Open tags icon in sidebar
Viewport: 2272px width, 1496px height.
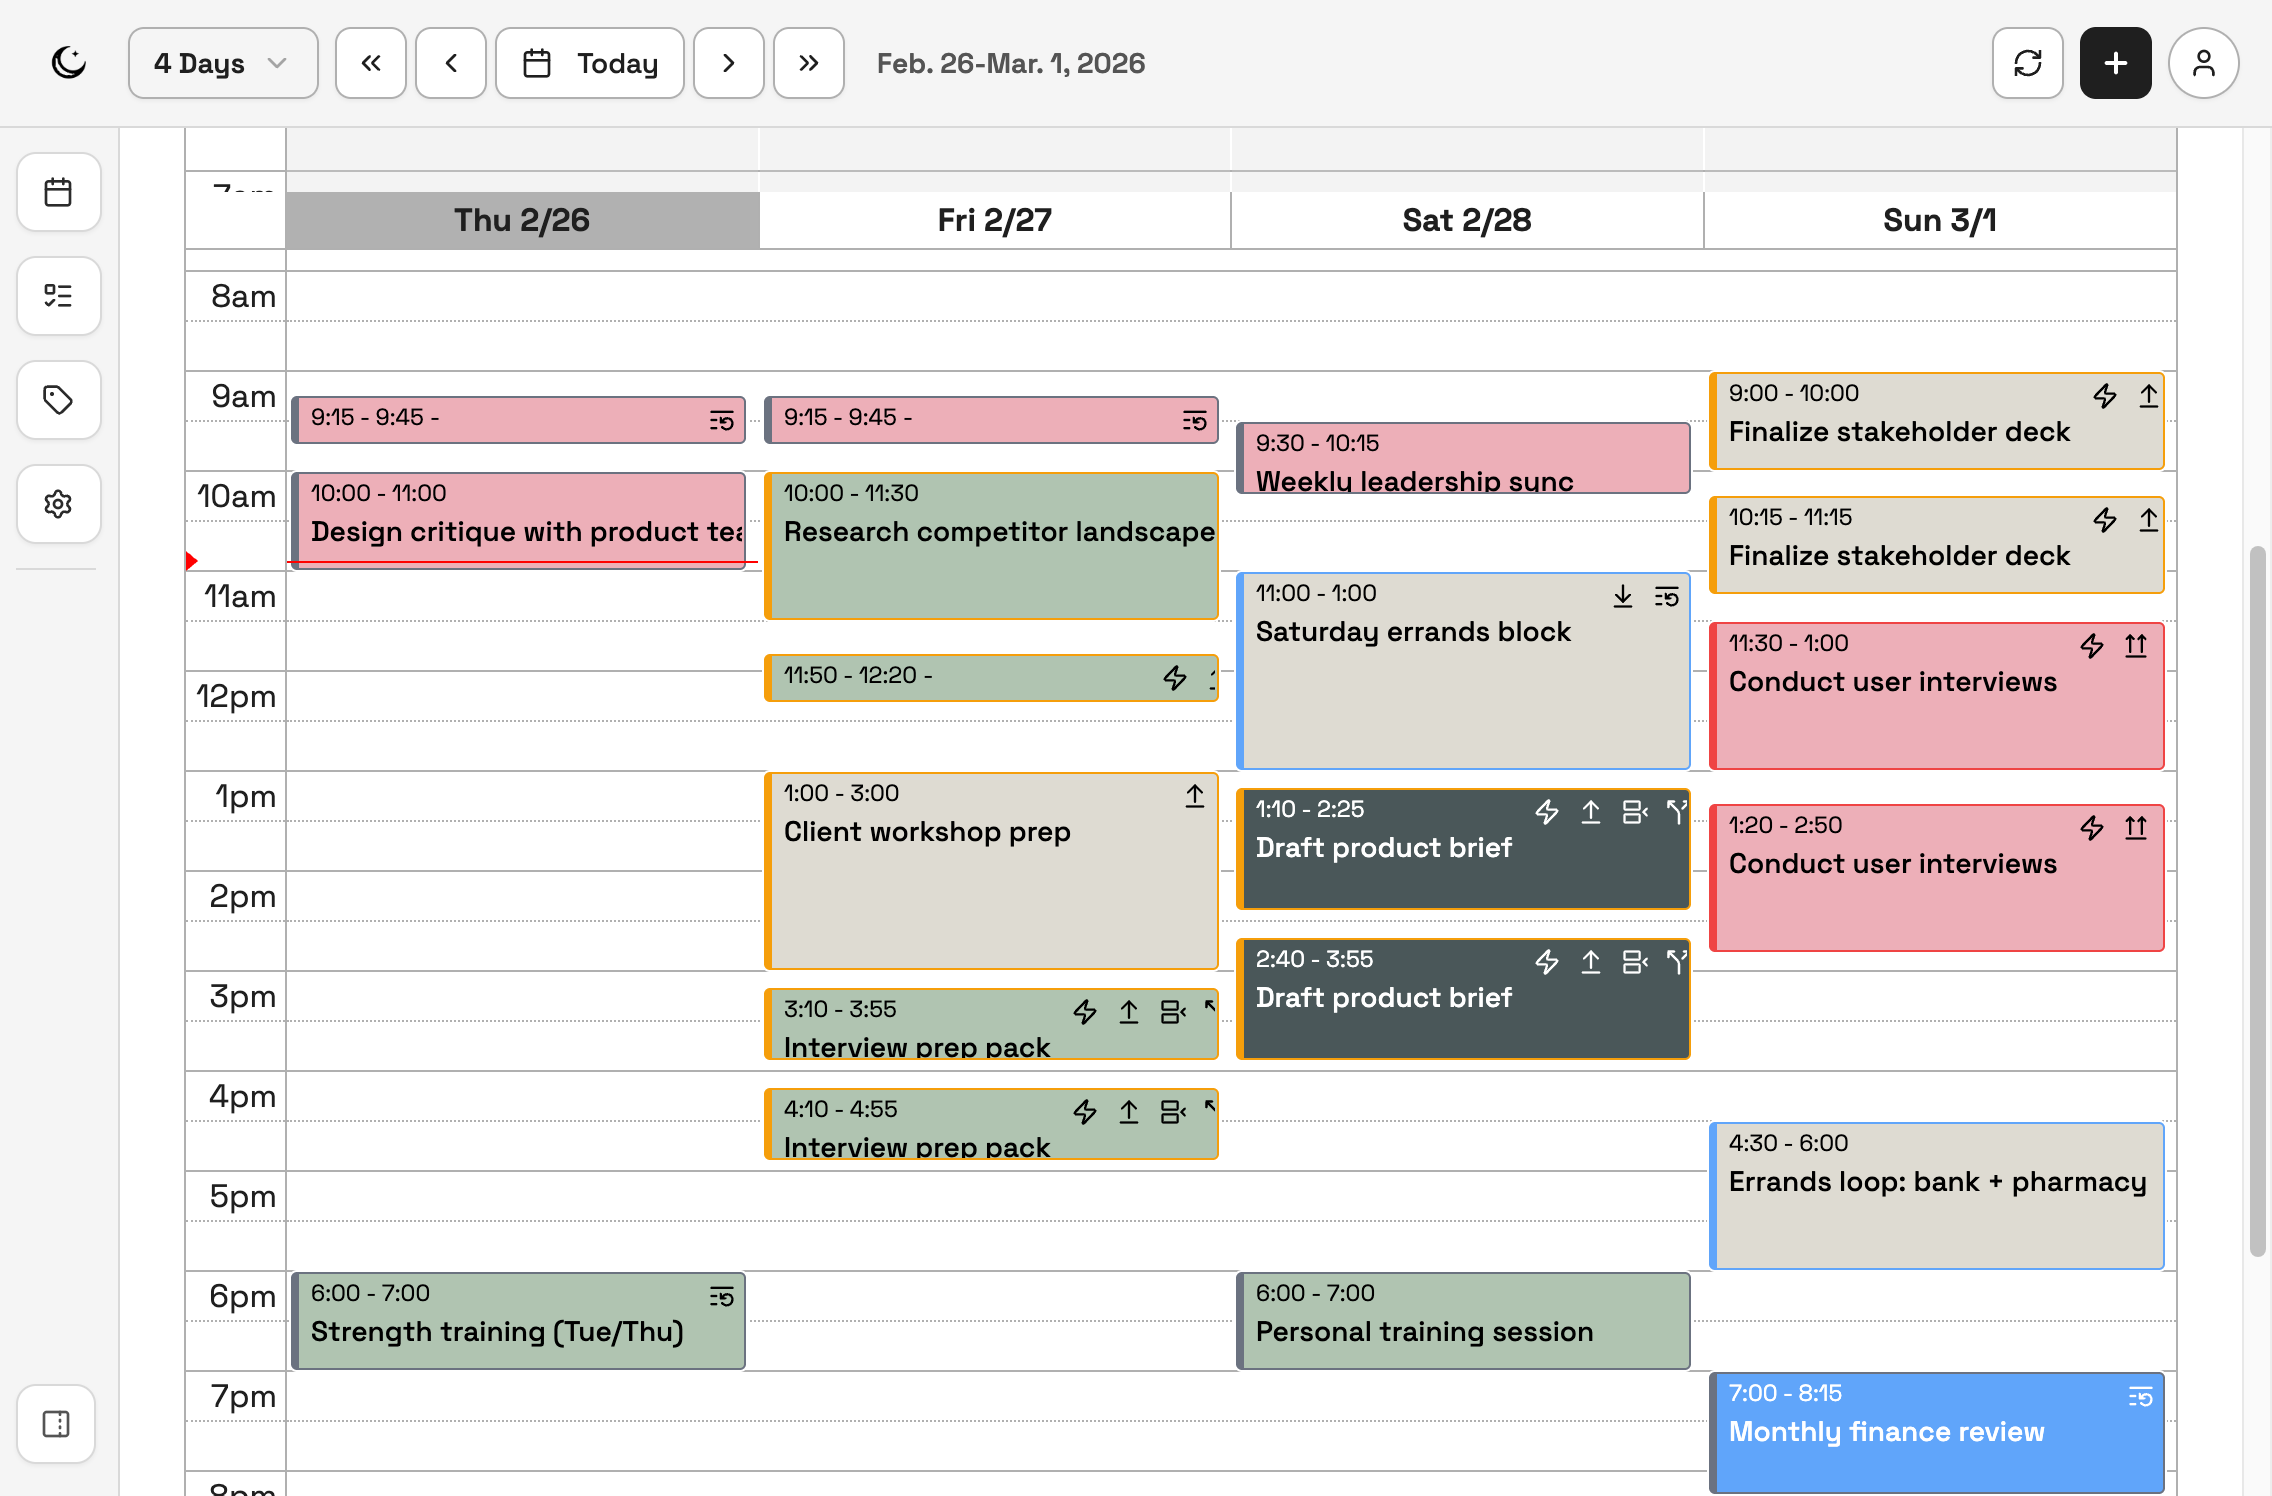coord(58,400)
